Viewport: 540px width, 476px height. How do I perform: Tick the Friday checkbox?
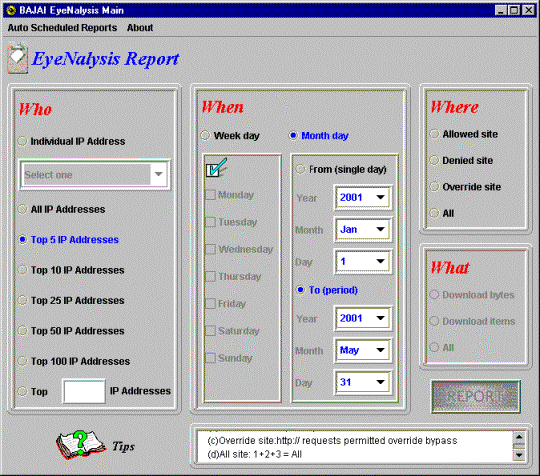210,304
